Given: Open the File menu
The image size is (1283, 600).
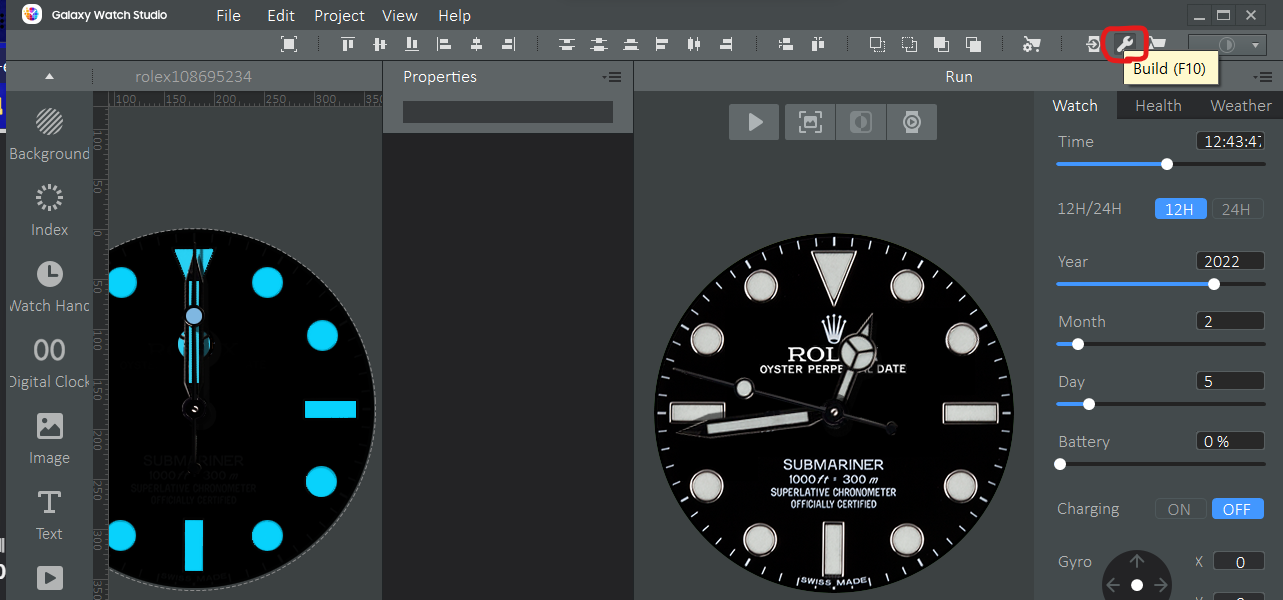Looking at the screenshot, I should (228, 16).
